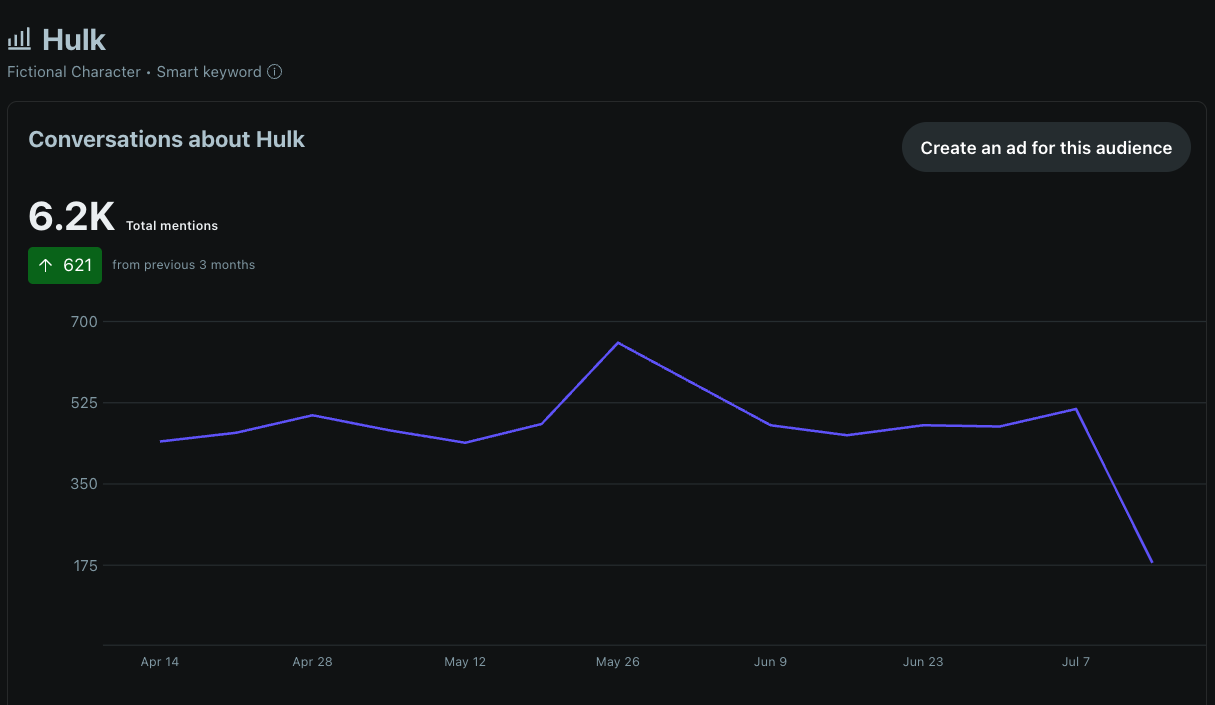Click the May 12 axis date
This screenshot has height=705, width=1215.
coord(465,662)
